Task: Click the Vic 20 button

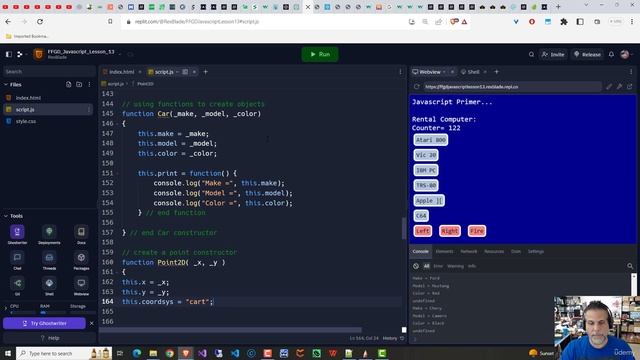Action: [426, 155]
